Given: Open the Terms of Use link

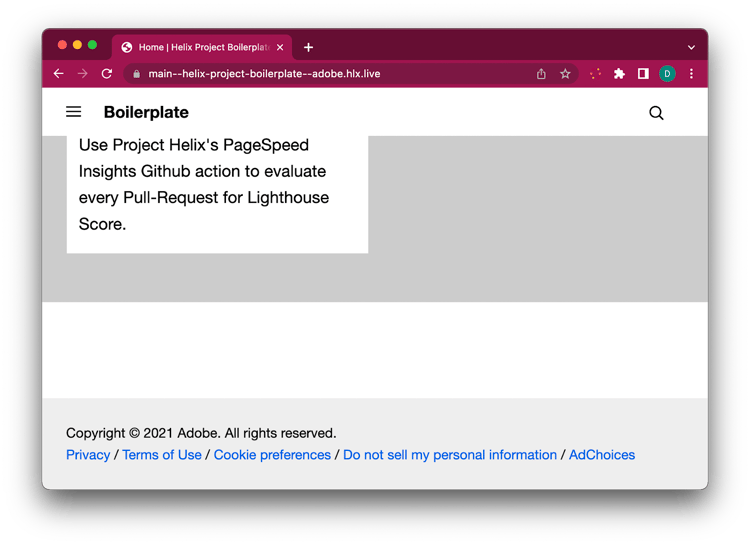Looking at the screenshot, I should tap(162, 455).
